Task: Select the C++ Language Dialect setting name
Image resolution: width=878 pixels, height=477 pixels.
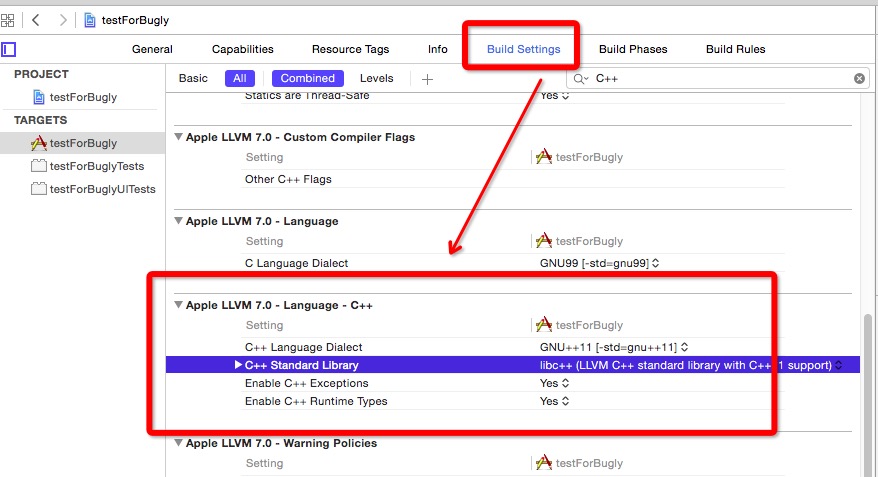Action: click(303, 347)
